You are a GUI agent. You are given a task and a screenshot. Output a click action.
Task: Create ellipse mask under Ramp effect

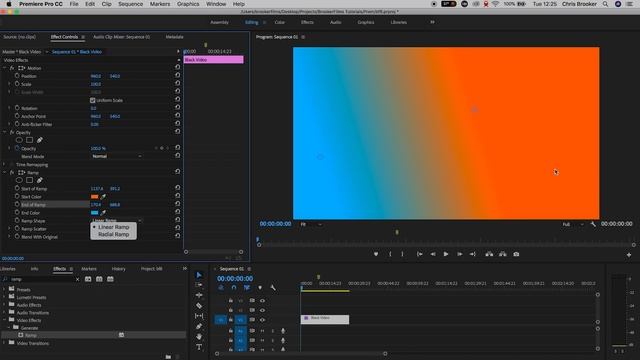19,180
